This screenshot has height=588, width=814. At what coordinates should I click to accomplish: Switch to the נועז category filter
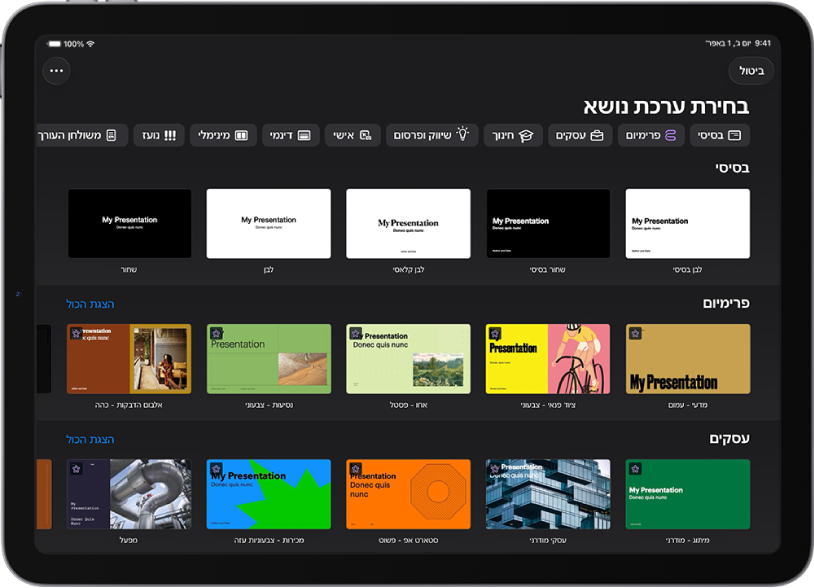click(x=159, y=135)
